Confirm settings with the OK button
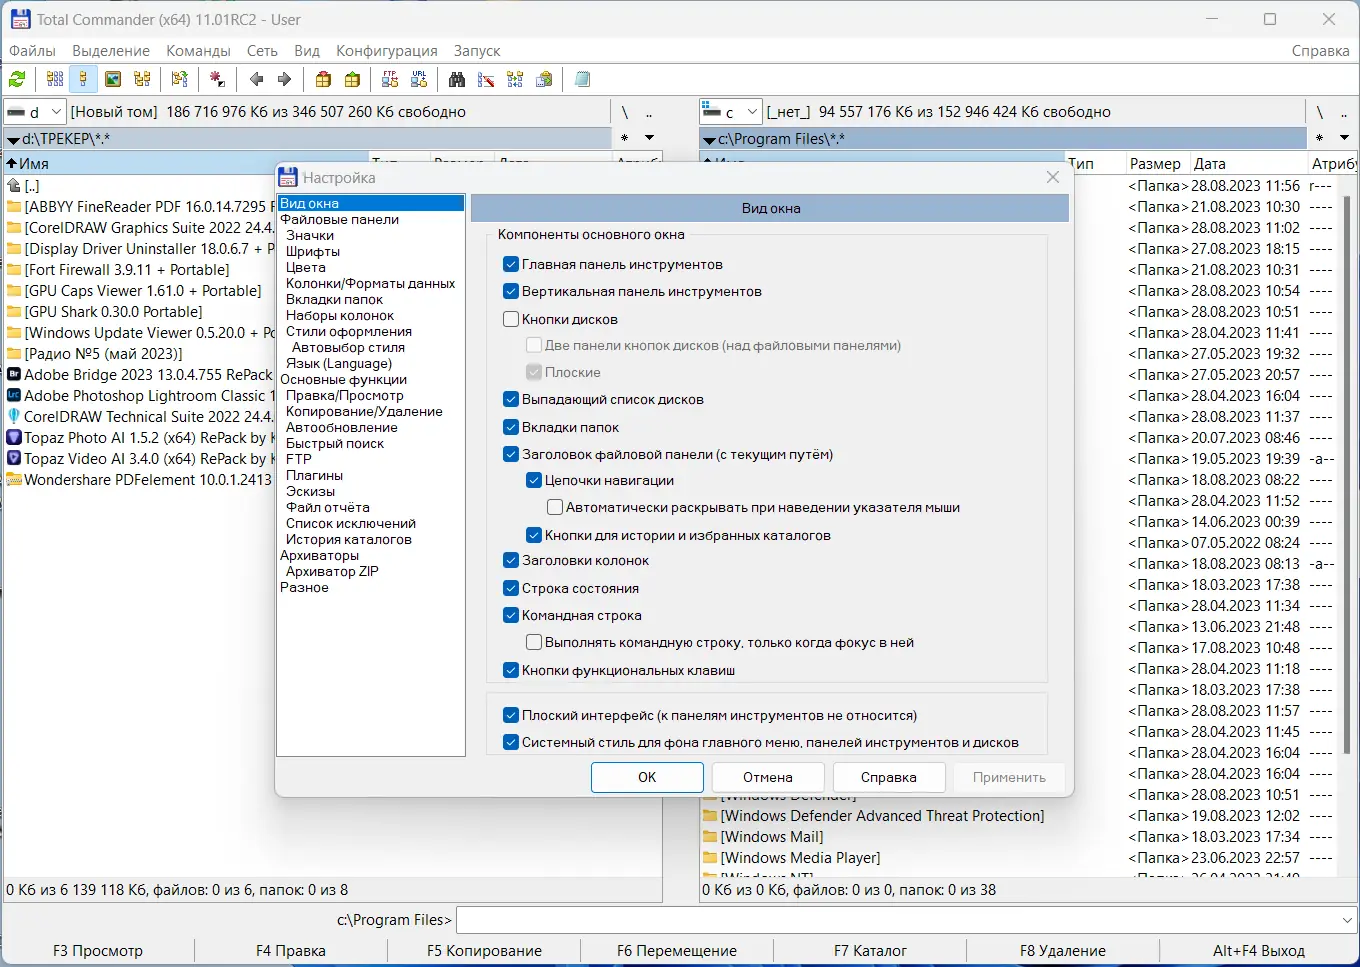1360x967 pixels. pos(647,777)
